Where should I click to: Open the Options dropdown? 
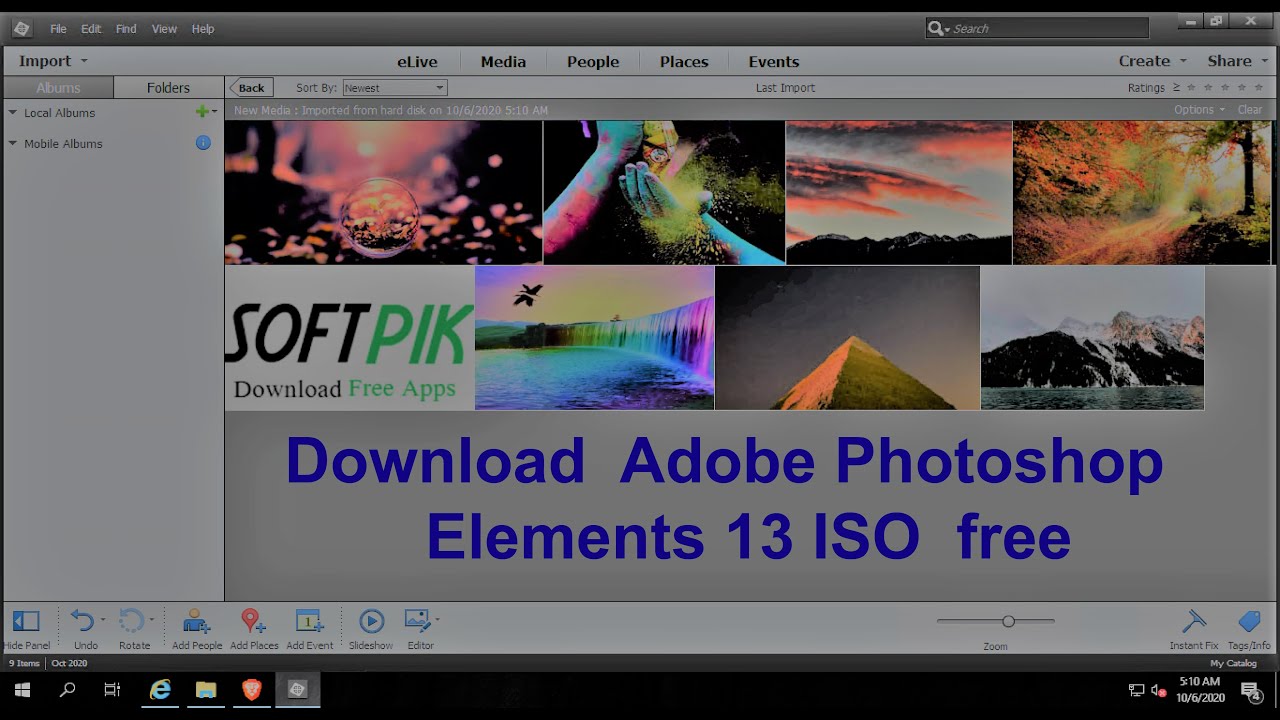click(x=1199, y=110)
